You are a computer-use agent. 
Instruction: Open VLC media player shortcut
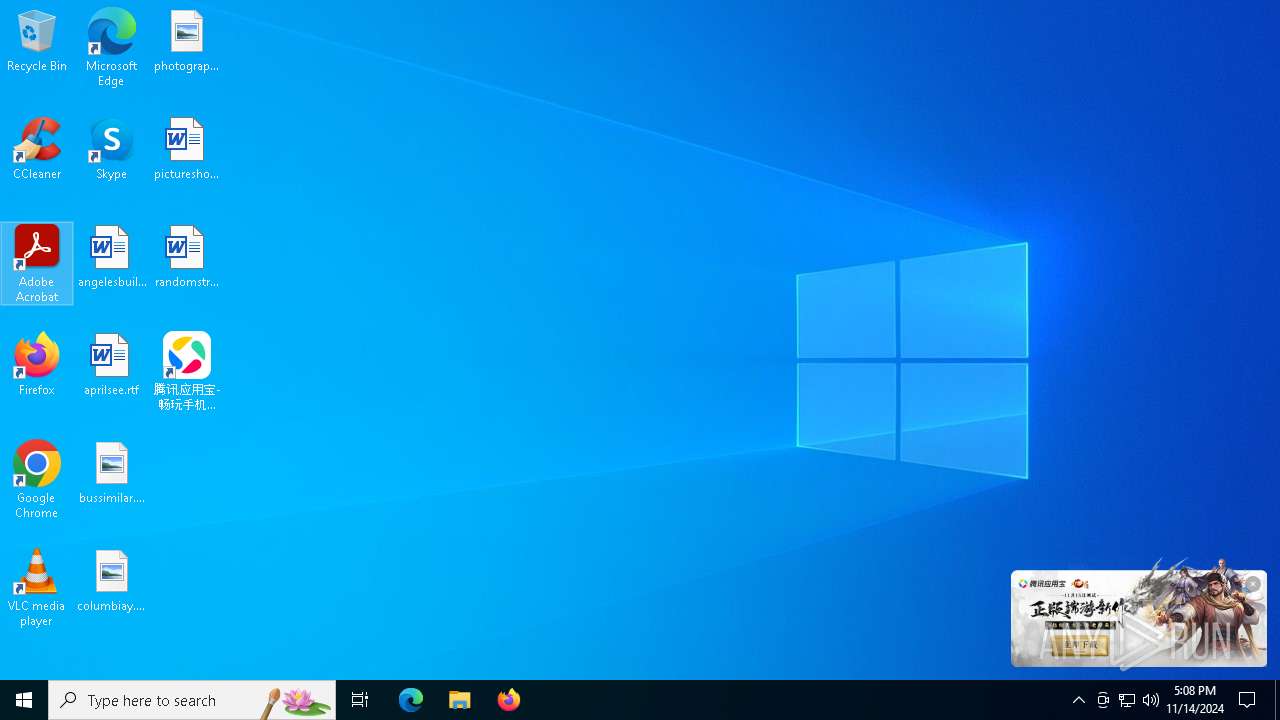pyautogui.click(x=37, y=588)
